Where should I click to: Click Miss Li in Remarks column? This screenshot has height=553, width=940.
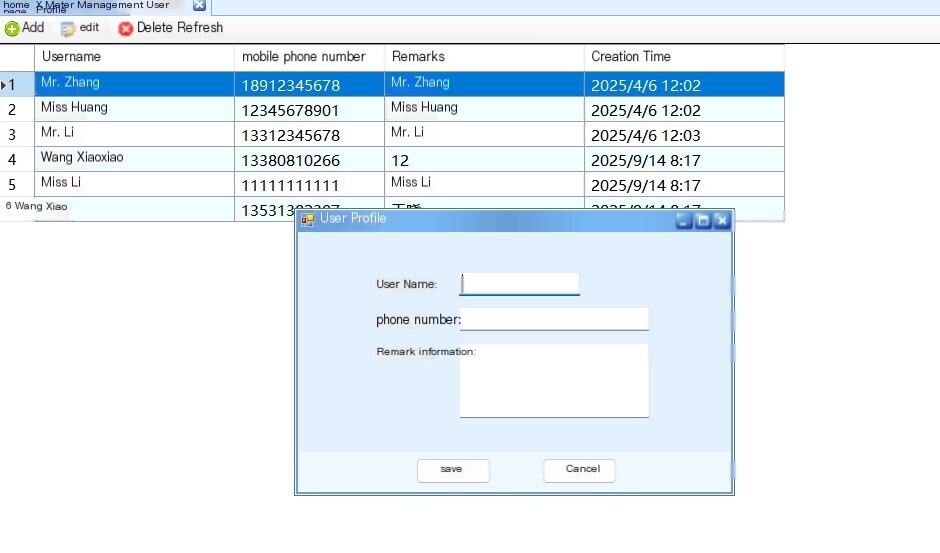pos(484,184)
